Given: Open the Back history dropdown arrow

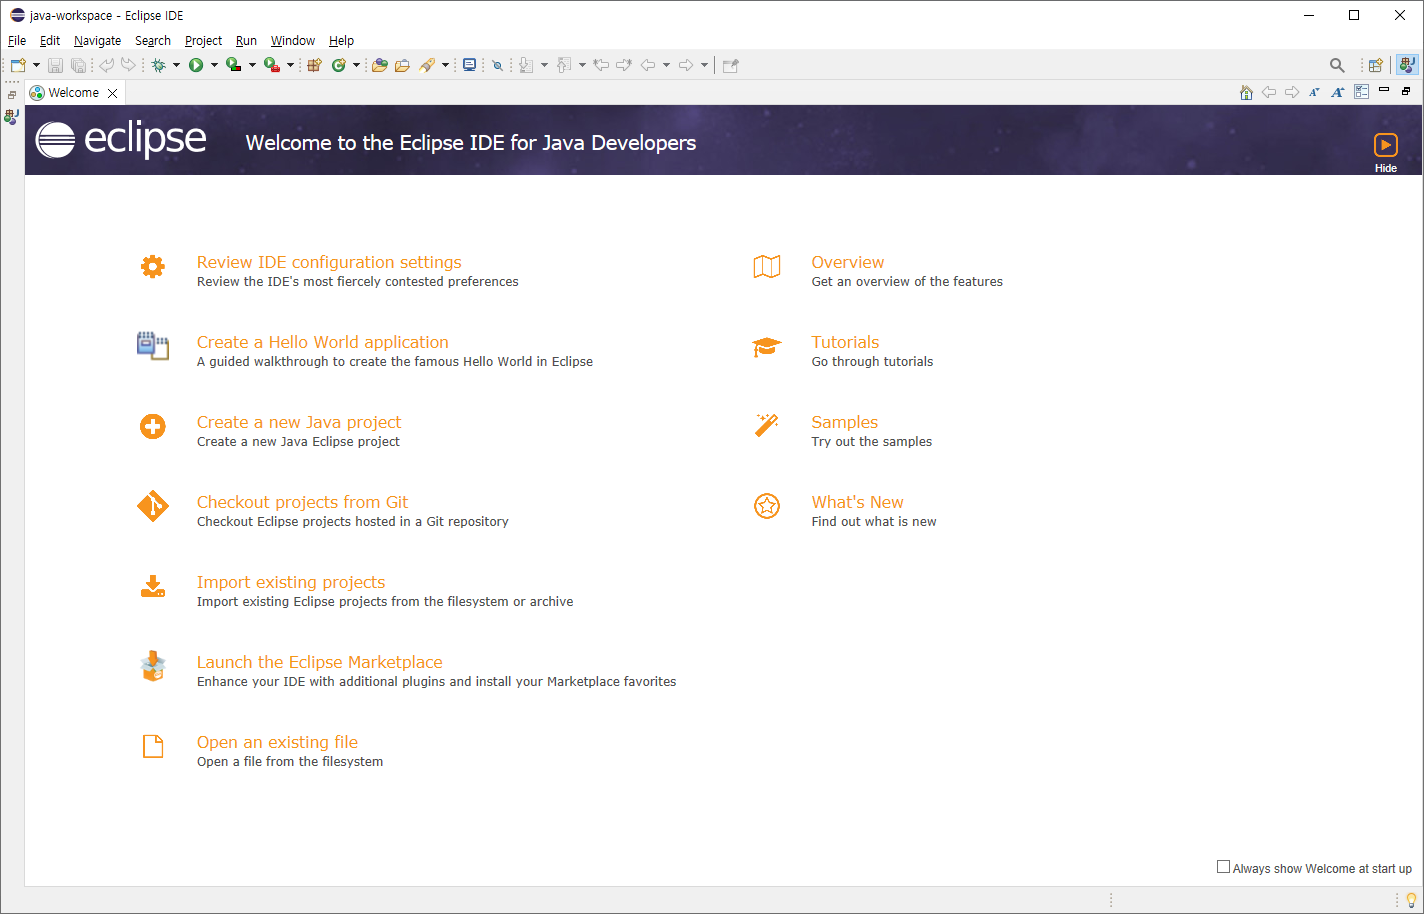Looking at the screenshot, I should pos(666,65).
